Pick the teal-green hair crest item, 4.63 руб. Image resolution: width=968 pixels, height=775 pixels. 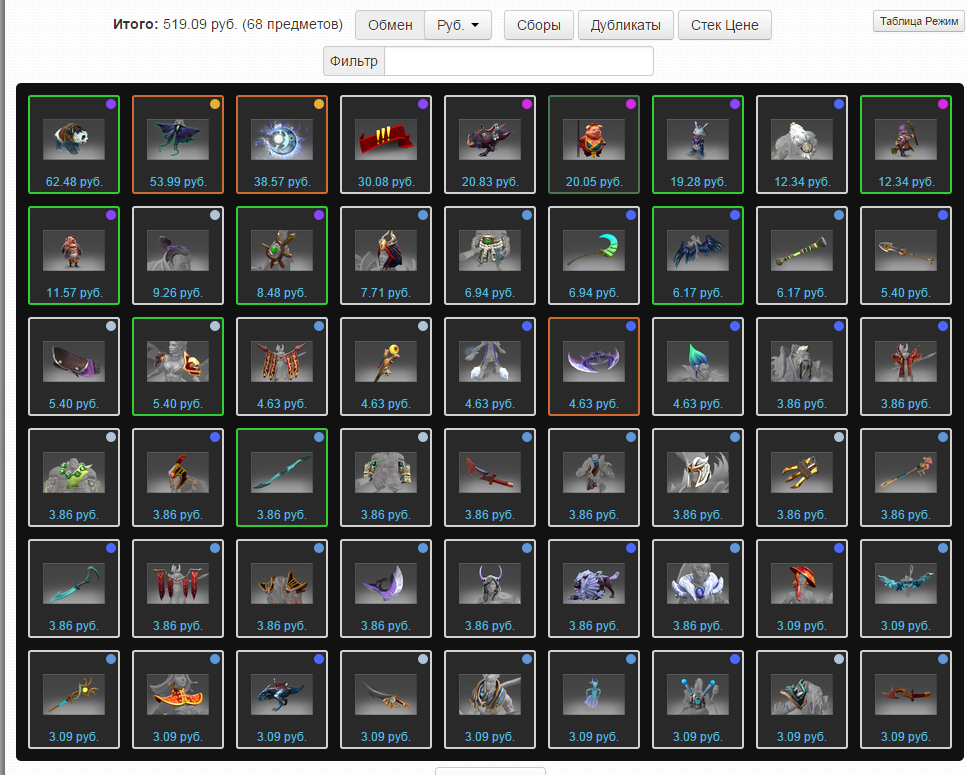698,367
